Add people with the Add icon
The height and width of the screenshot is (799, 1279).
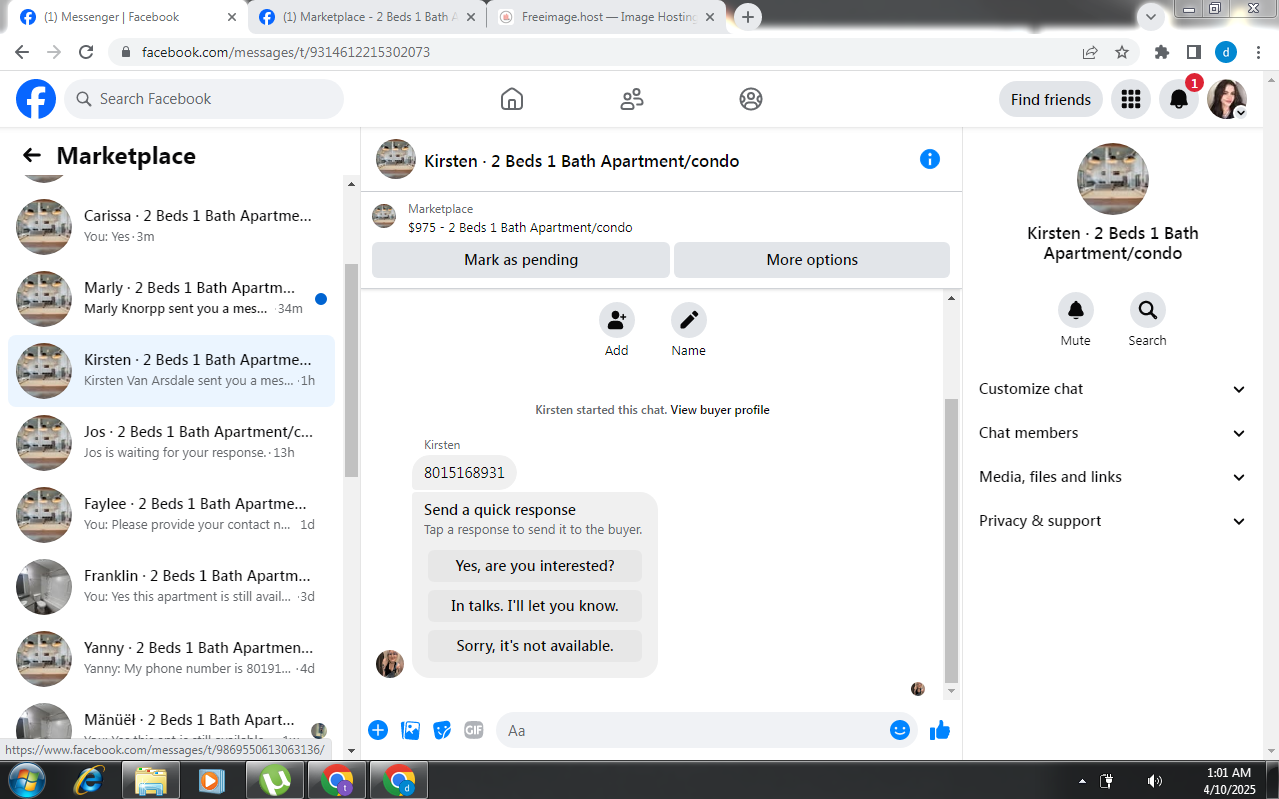coord(617,320)
